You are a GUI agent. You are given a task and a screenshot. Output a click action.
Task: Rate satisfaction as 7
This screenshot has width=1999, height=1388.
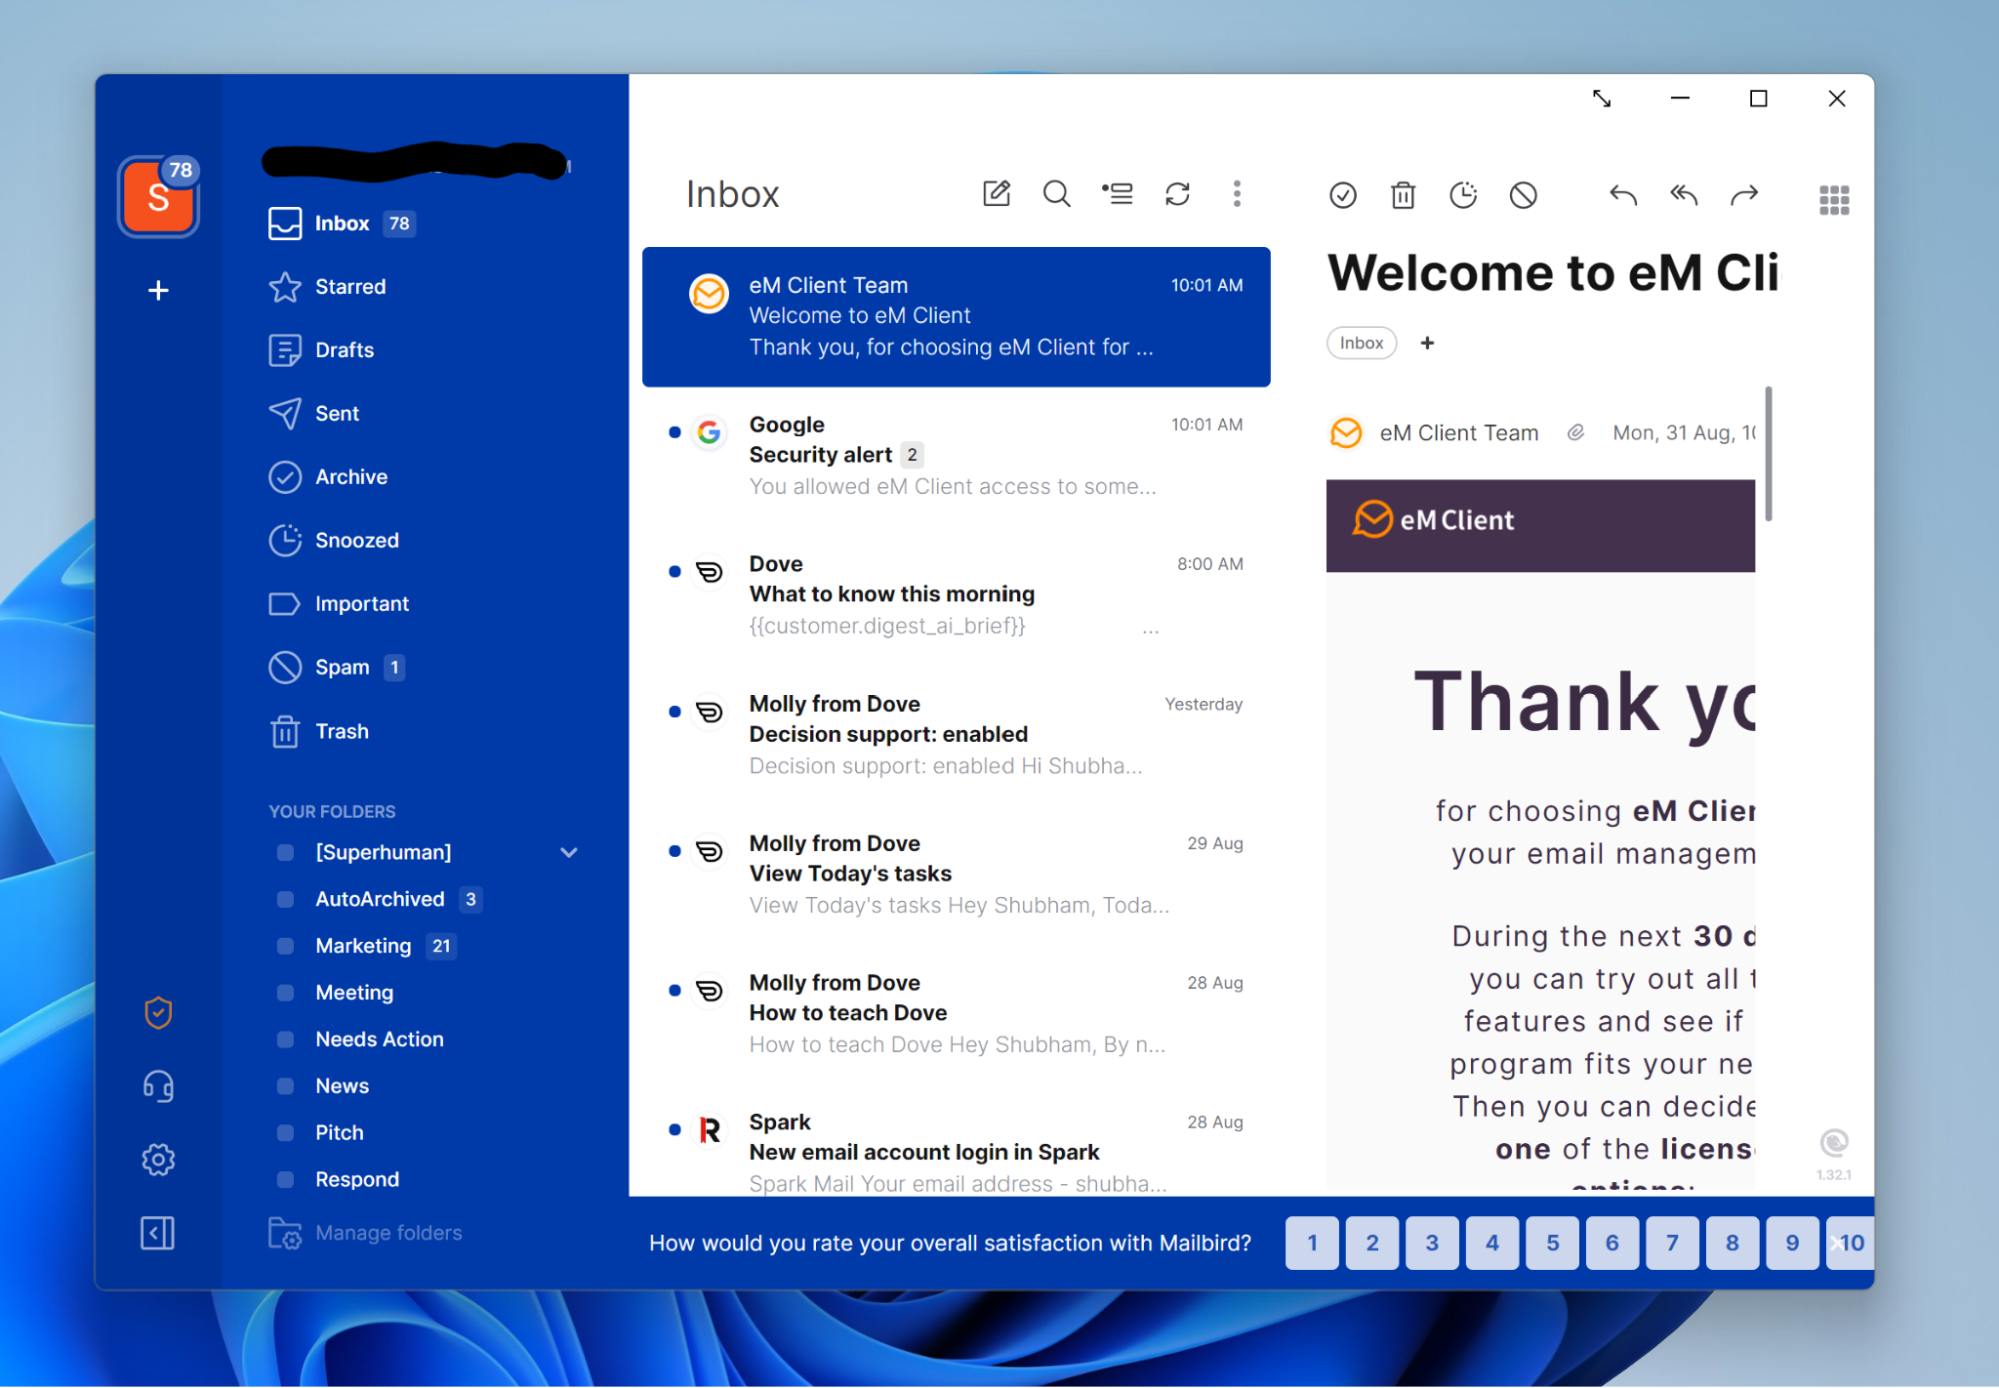click(x=1672, y=1243)
